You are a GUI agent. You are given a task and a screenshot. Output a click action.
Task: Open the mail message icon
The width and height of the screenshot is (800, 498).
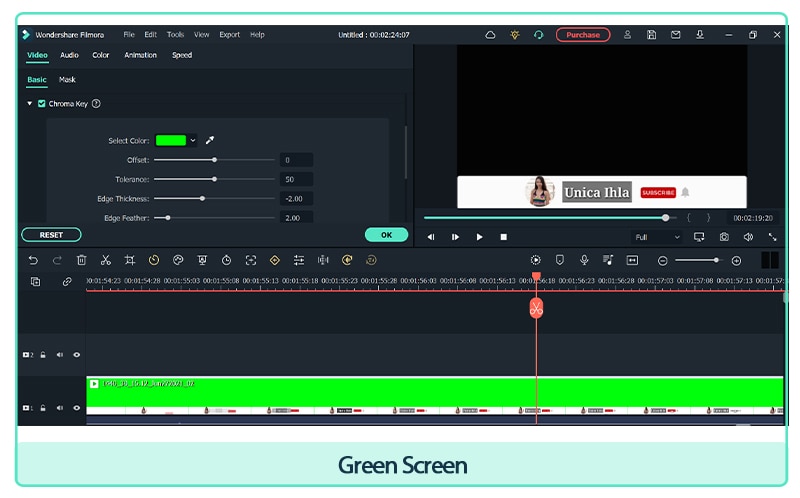coord(676,35)
